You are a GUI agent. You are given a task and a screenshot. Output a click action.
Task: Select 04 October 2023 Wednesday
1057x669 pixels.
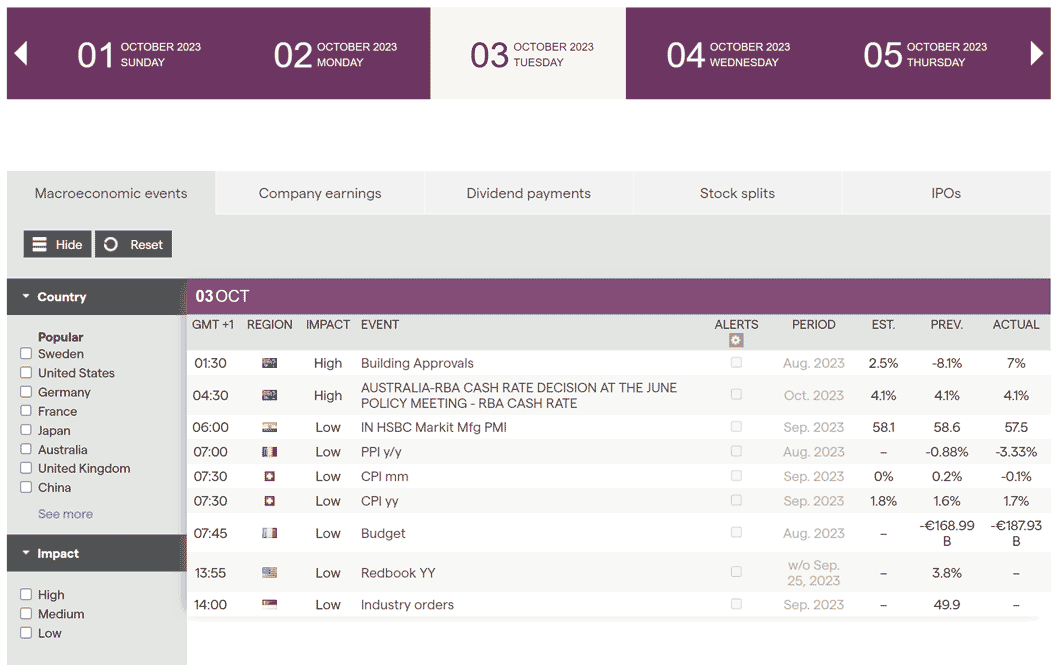point(728,54)
